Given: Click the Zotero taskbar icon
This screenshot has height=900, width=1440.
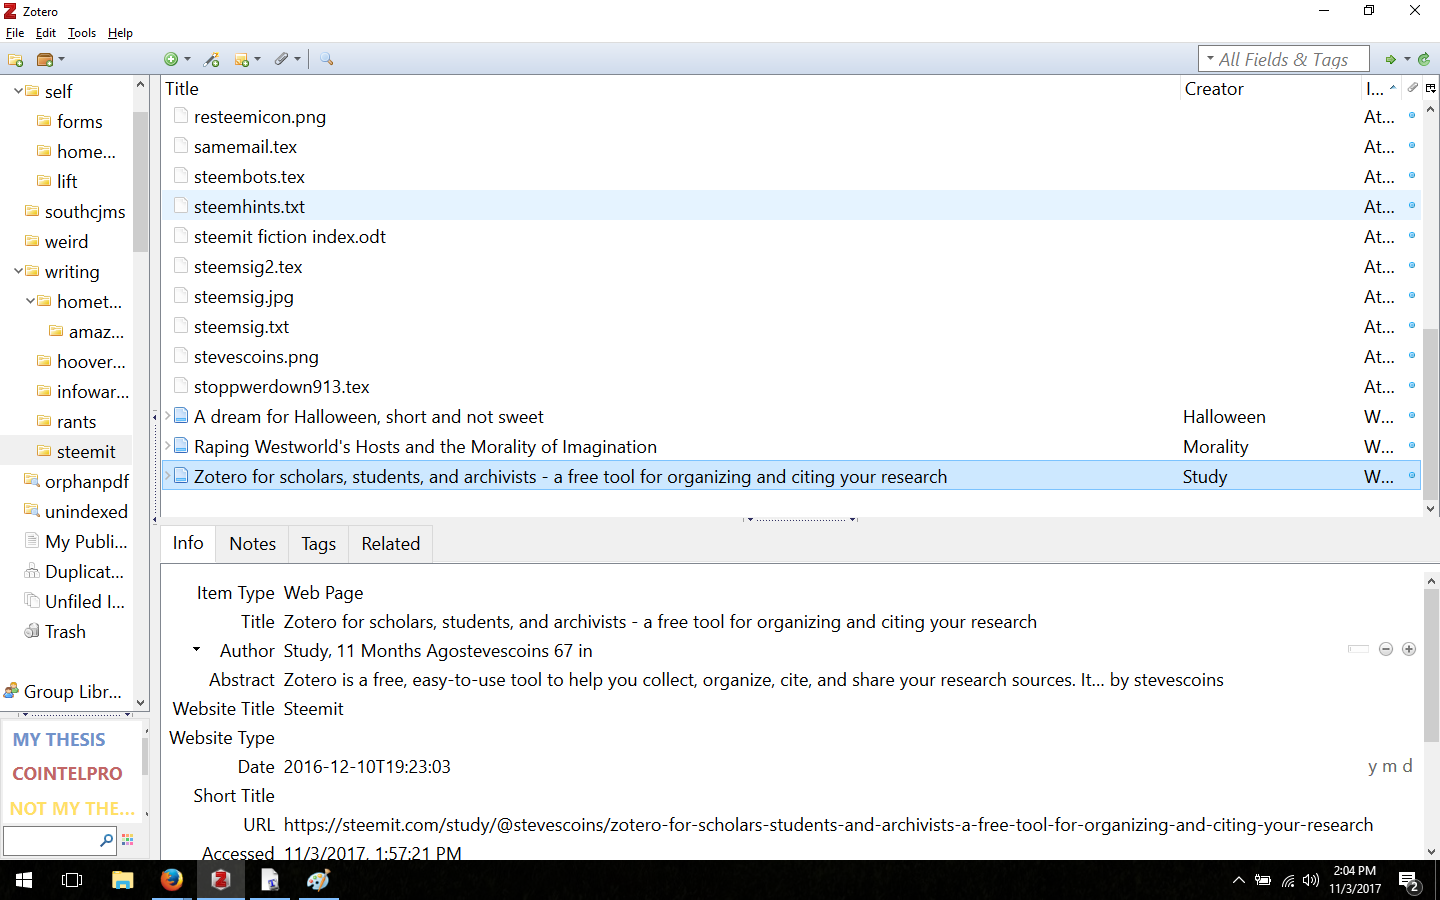Looking at the screenshot, I should point(221,880).
